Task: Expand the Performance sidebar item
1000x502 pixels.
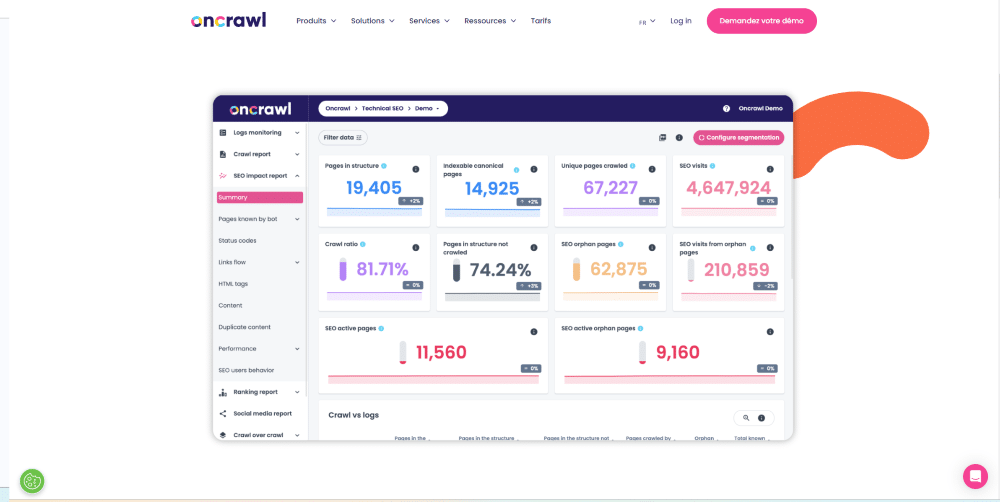Action: [x=260, y=349]
